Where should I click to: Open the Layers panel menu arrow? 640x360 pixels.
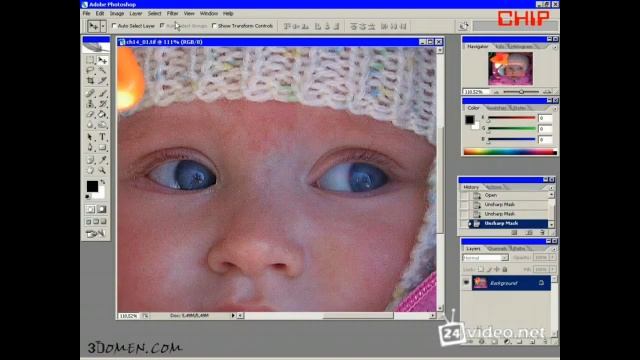click(x=553, y=249)
